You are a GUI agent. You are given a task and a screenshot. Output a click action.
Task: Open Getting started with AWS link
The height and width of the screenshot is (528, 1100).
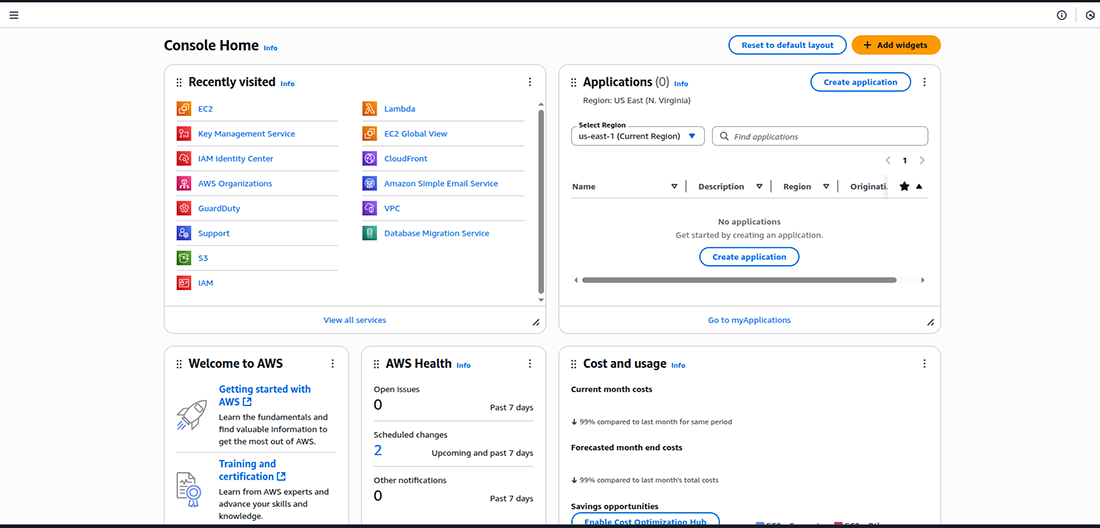(264, 395)
